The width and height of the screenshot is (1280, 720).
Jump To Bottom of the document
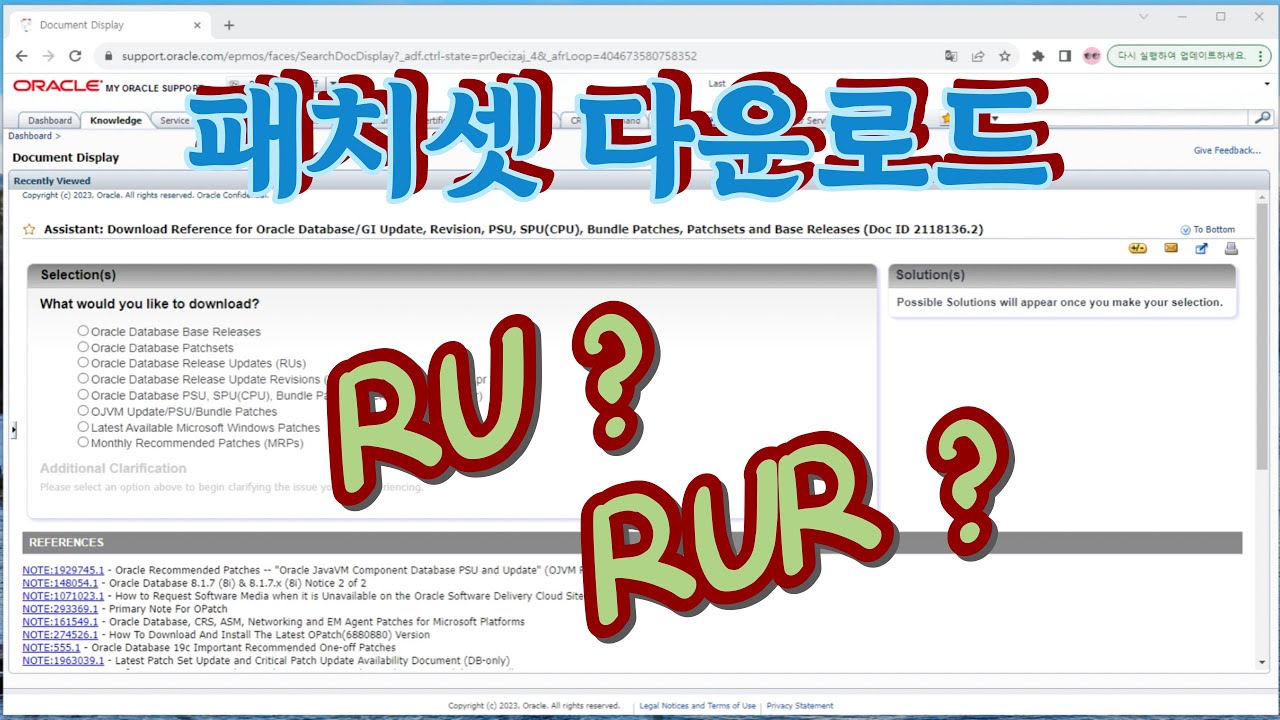coord(1207,230)
